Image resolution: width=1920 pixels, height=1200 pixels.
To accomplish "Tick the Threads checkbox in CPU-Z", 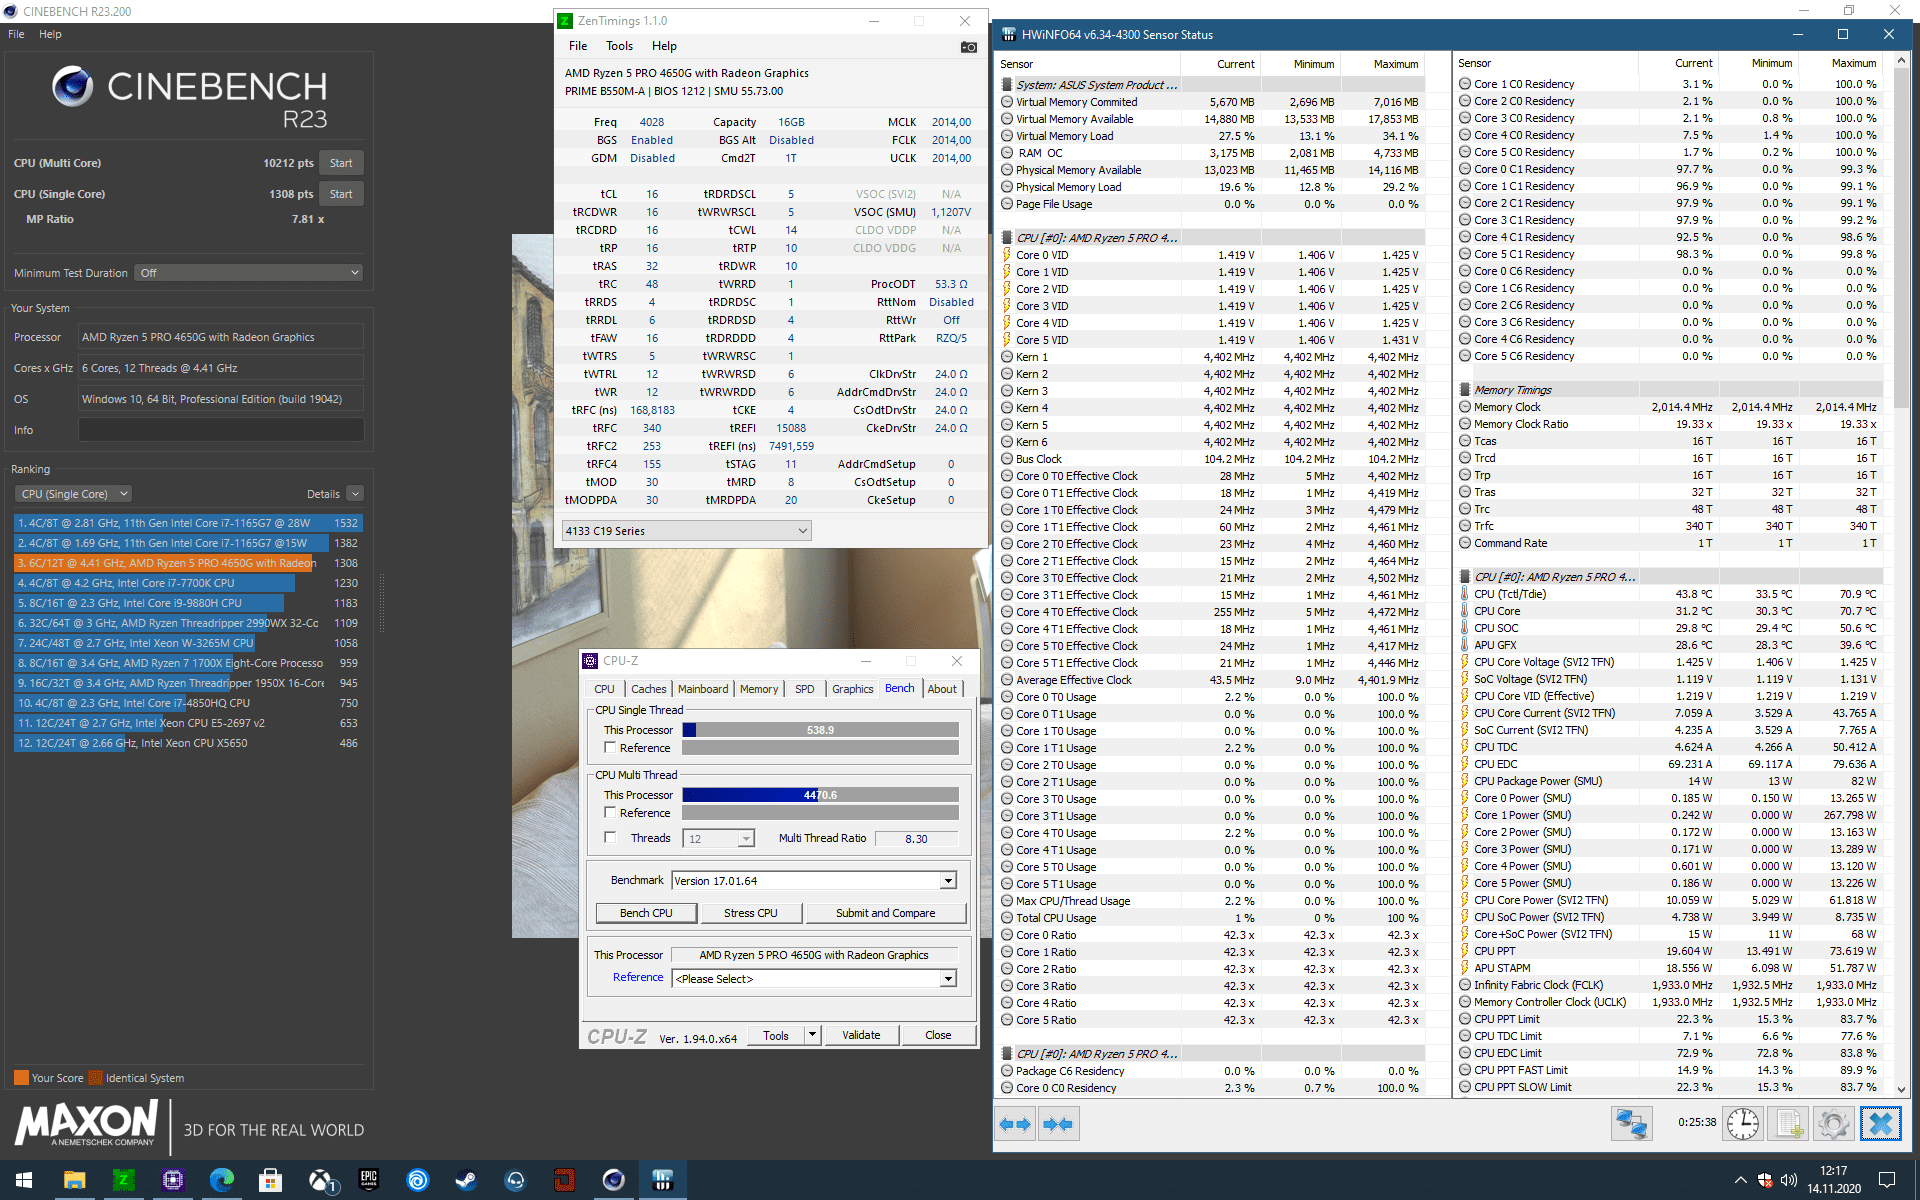I will click(610, 838).
